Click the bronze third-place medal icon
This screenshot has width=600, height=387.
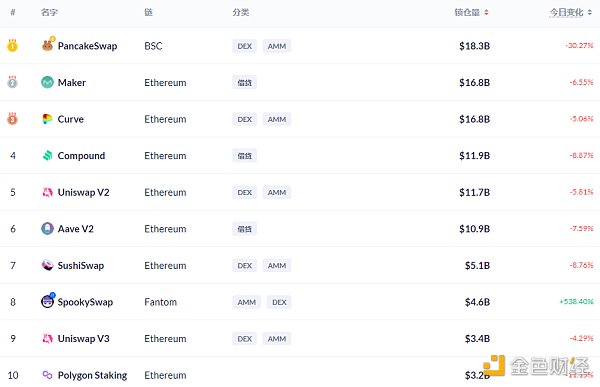point(12,119)
